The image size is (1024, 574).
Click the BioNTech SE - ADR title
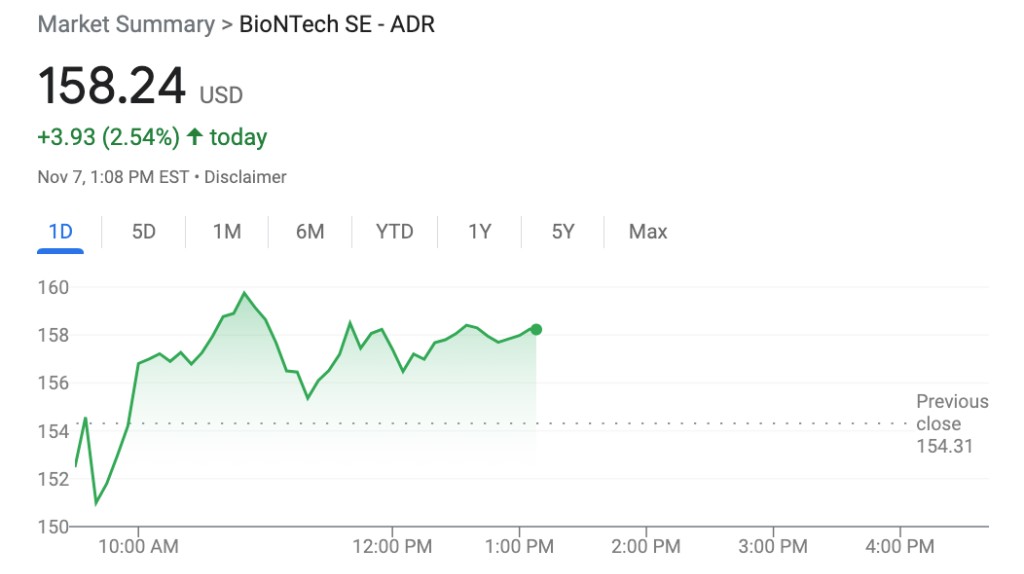coord(337,24)
